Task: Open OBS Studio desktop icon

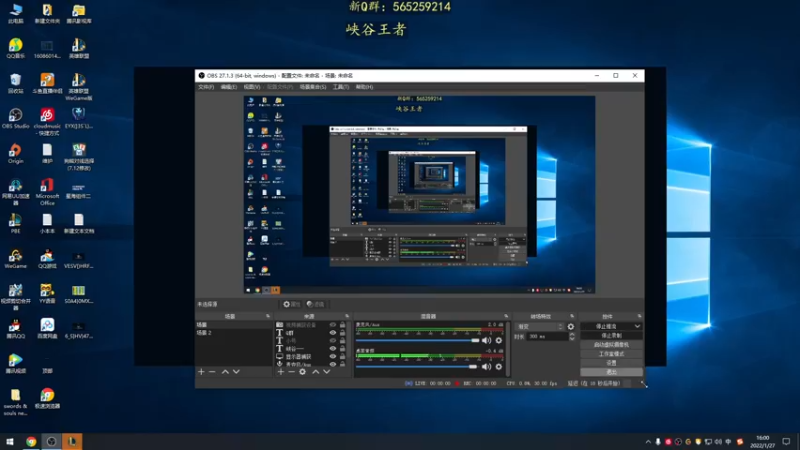Action: pyautogui.click(x=15, y=118)
